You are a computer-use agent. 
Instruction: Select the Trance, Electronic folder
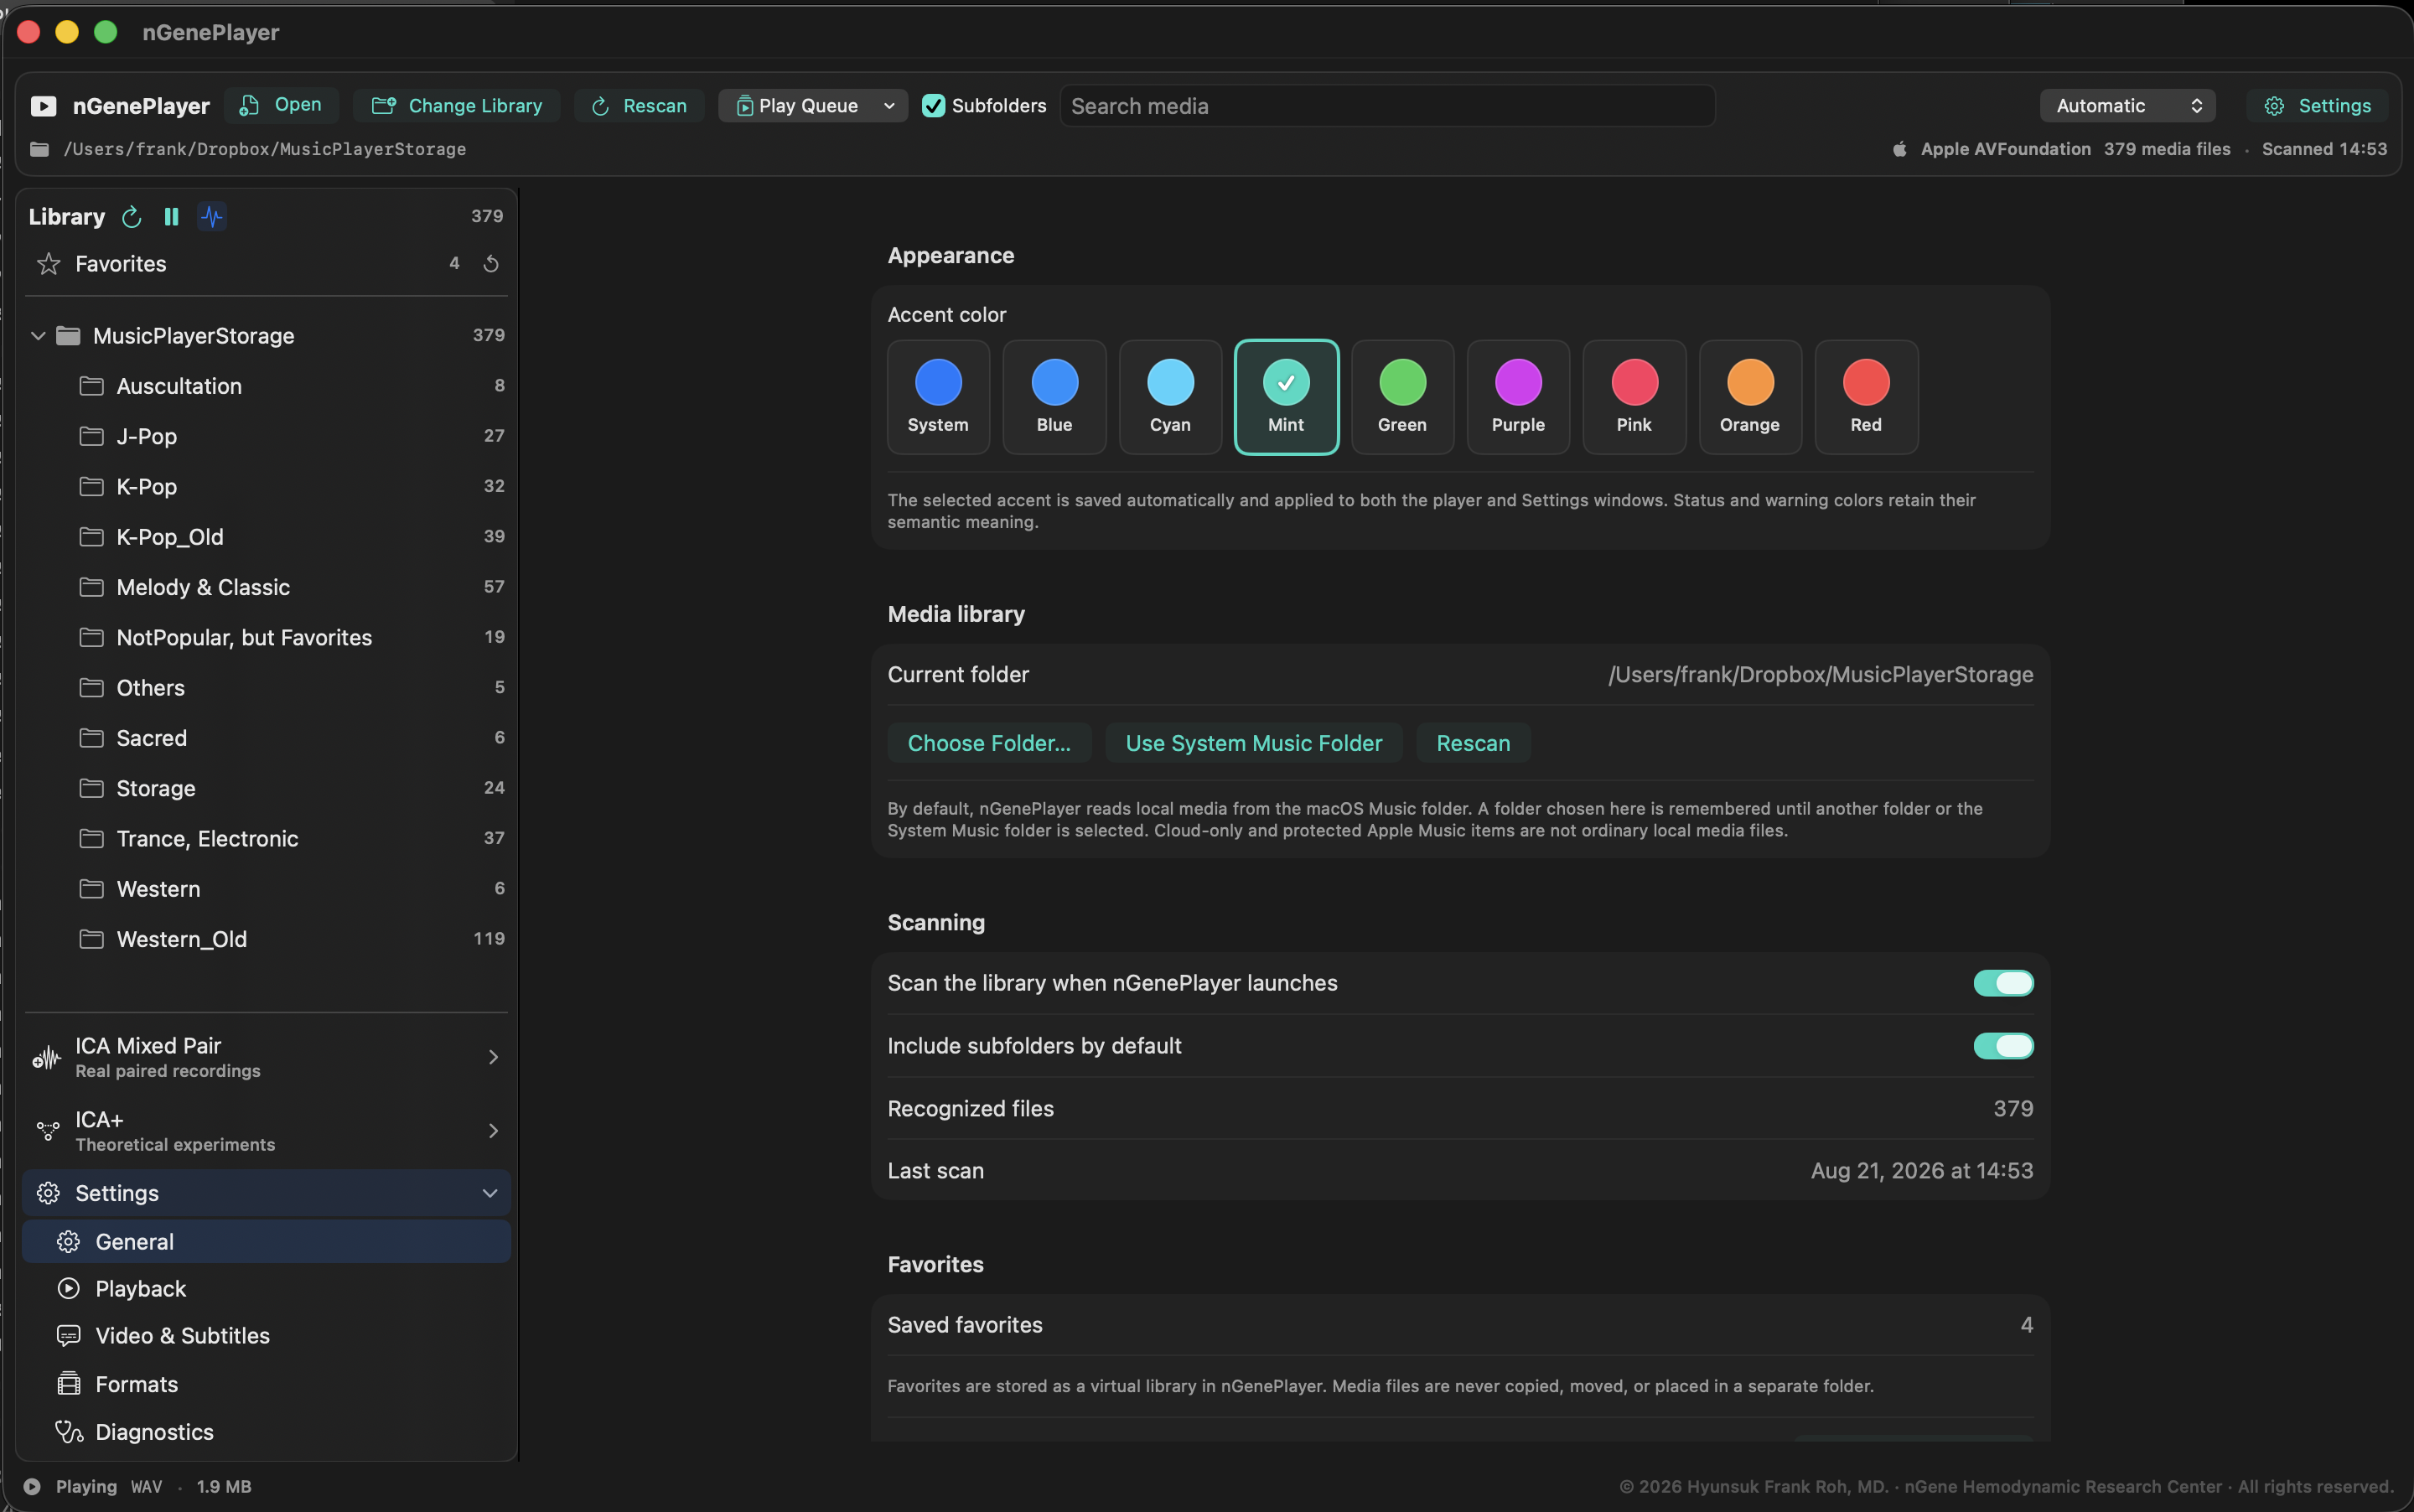coord(267,839)
